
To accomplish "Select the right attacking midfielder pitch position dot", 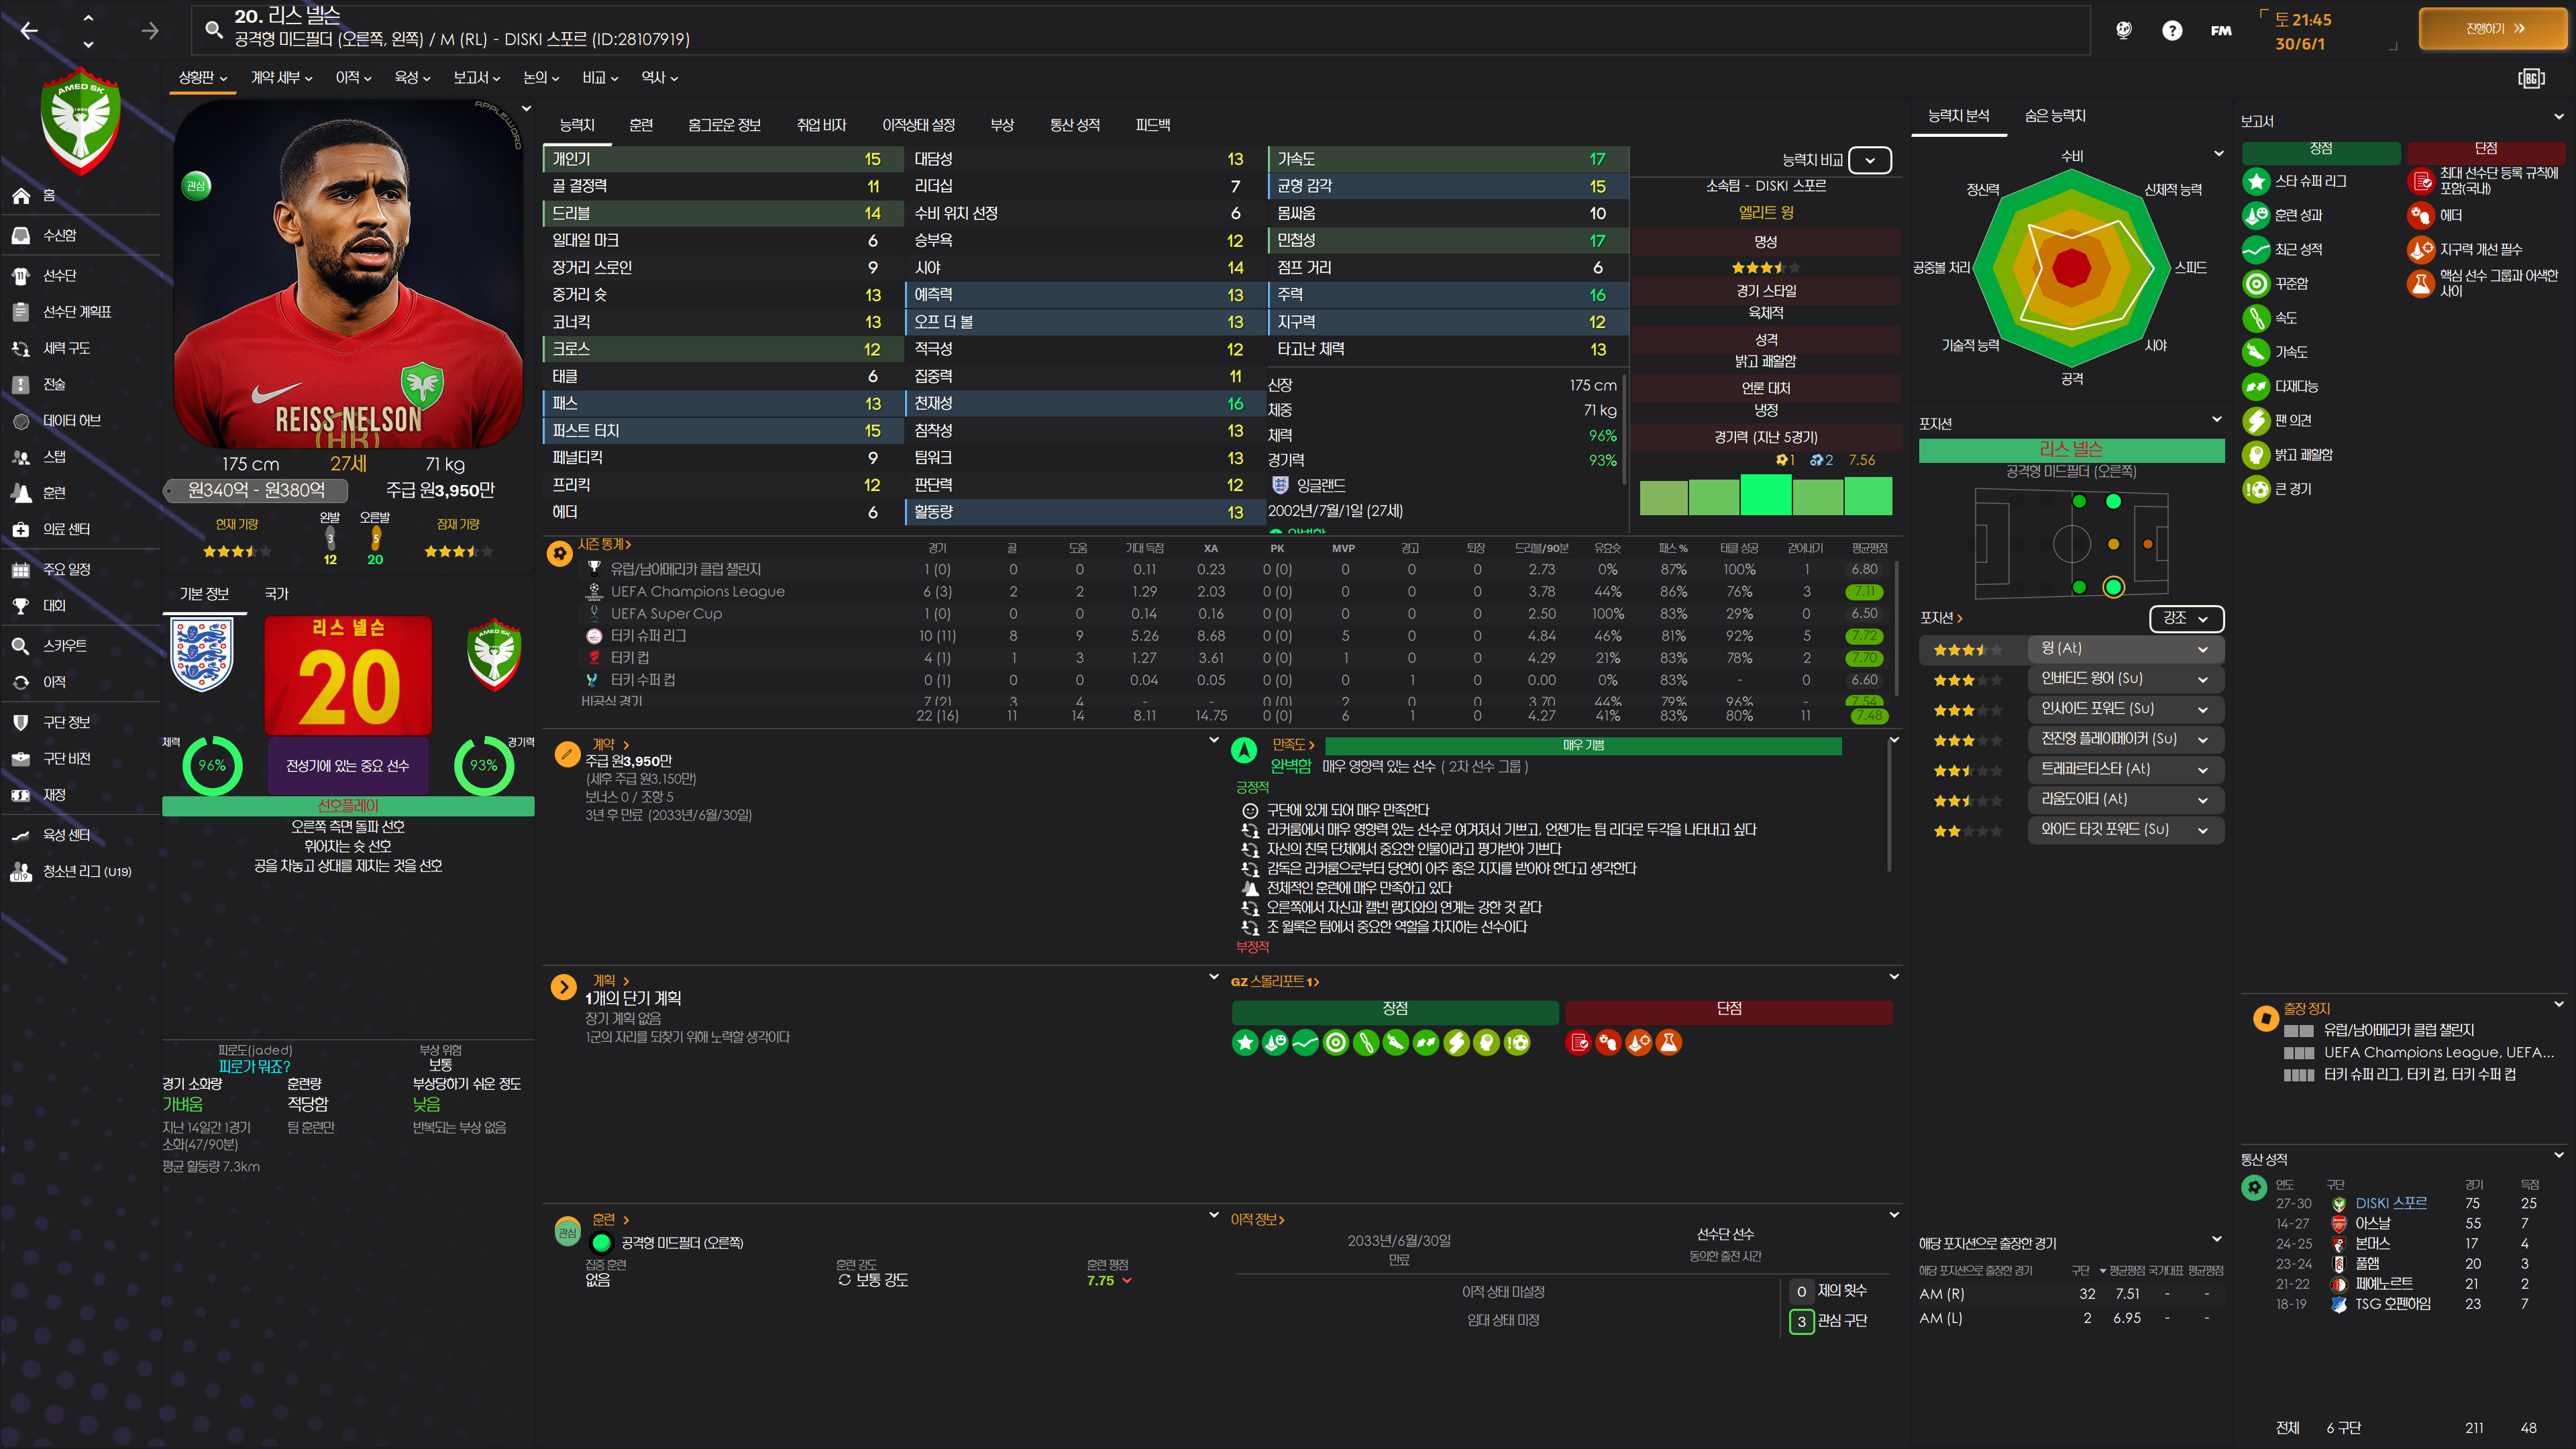I will coord(2112,587).
